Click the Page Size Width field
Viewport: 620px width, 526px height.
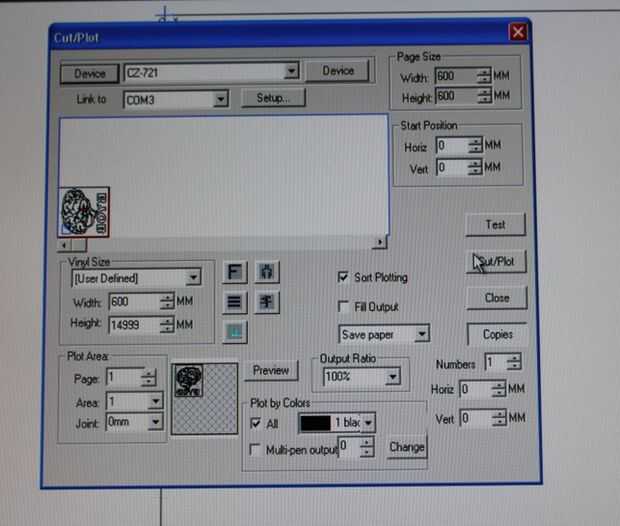coord(456,76)
